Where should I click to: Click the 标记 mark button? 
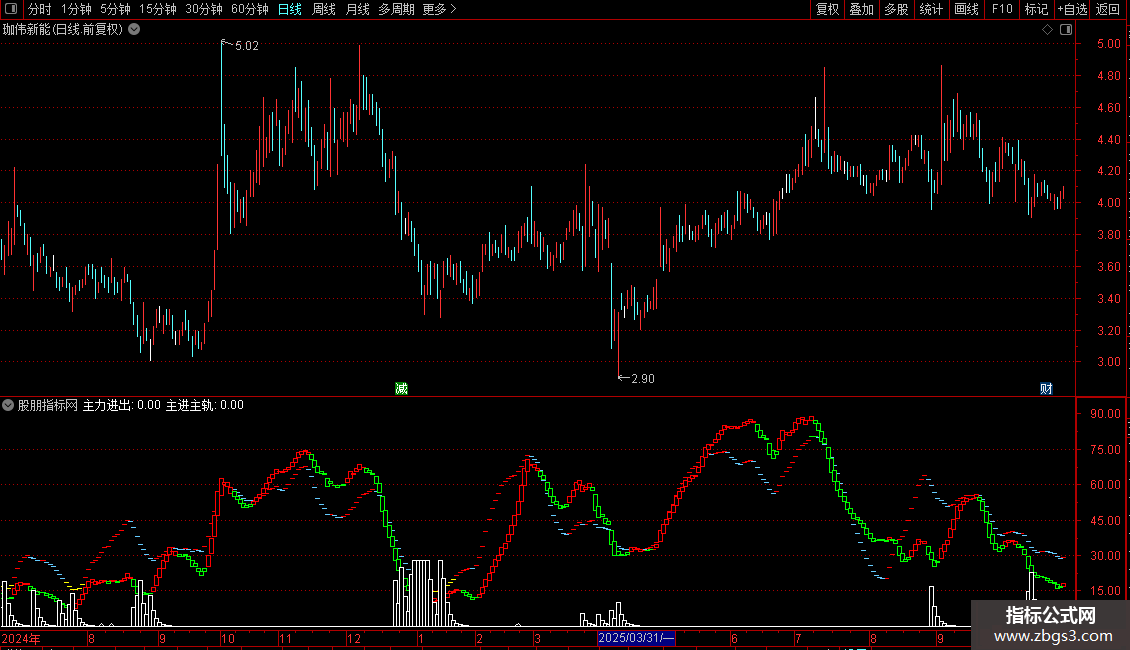(x=1036, y=9)
